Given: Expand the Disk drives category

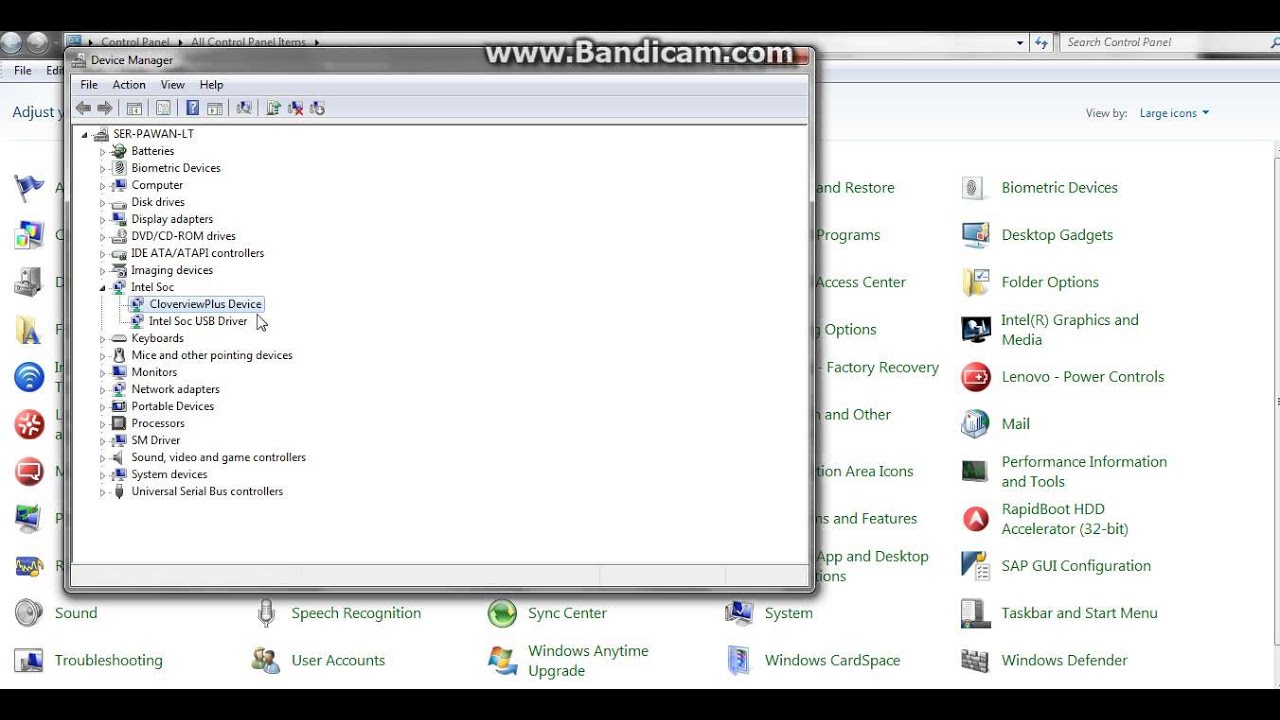Looking at the screenshot, I should (x=102, y=202).
